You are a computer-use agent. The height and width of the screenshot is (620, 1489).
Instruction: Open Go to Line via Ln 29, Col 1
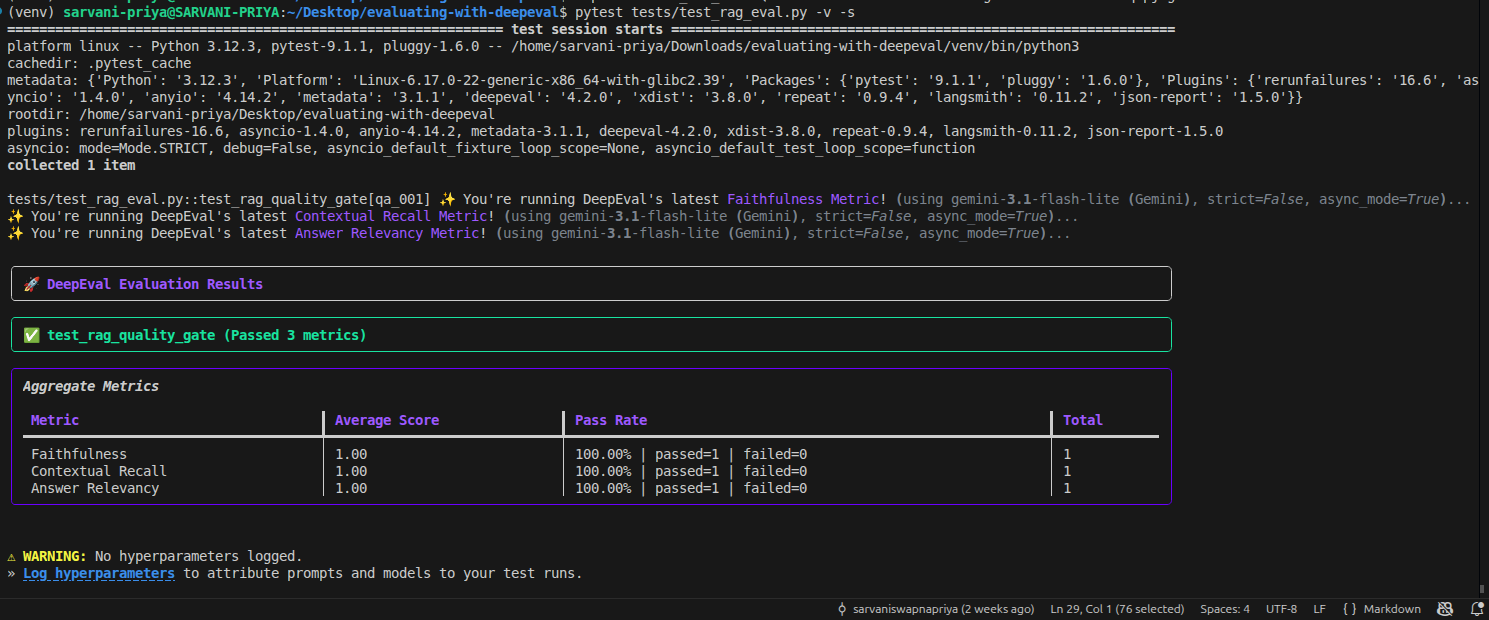[x=1117, y=609]
